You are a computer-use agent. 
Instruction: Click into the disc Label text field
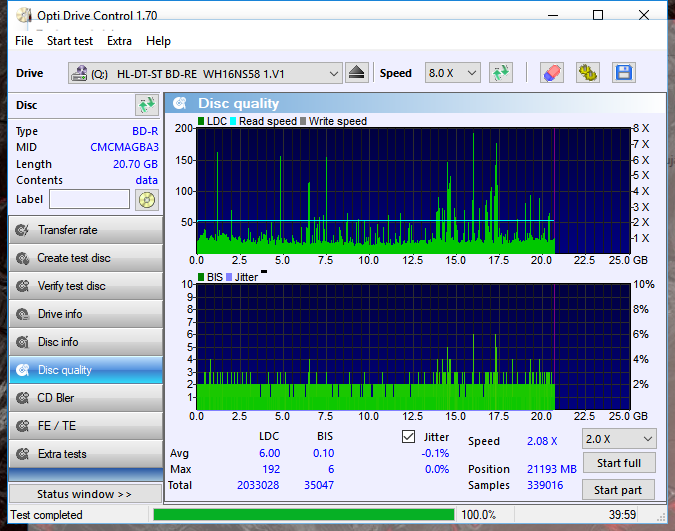click(x=90, y=199)
